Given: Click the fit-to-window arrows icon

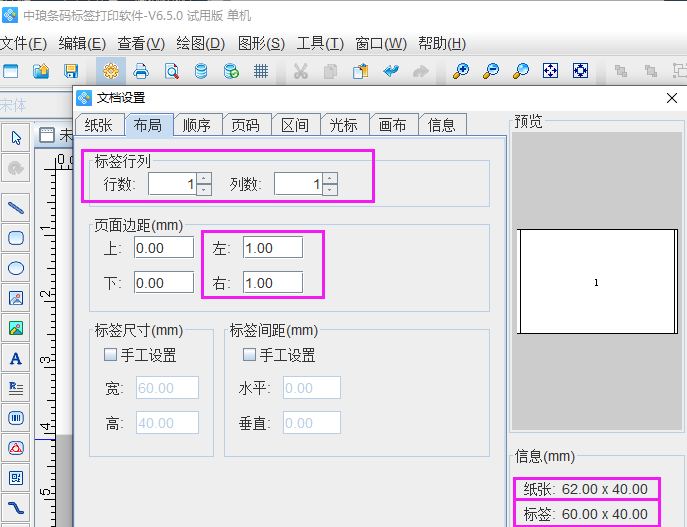Looking at the screenshot, I should pyautogui.click(x=550, y=71).
